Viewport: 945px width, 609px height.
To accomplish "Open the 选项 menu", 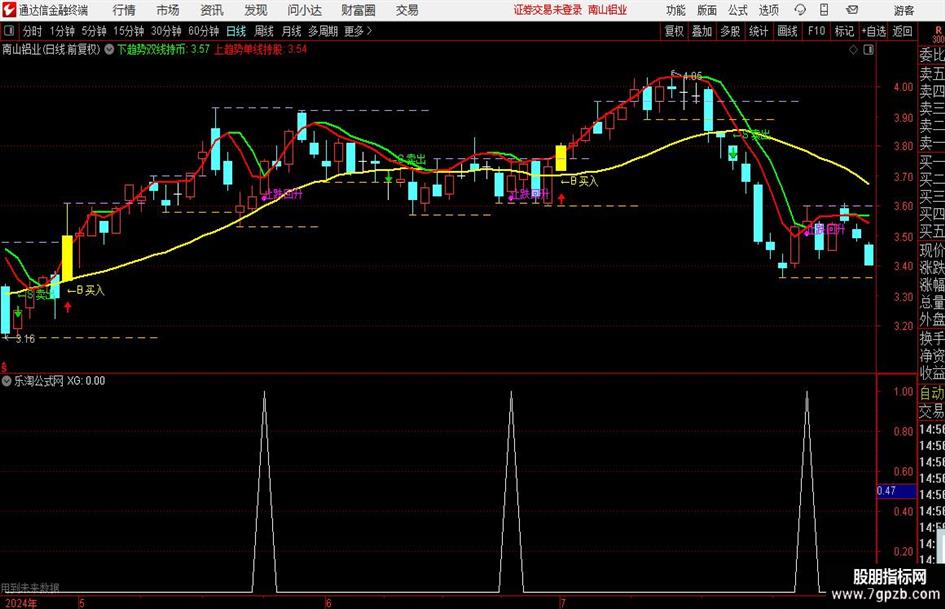I will pyautogui.click(x=768, y=10).
